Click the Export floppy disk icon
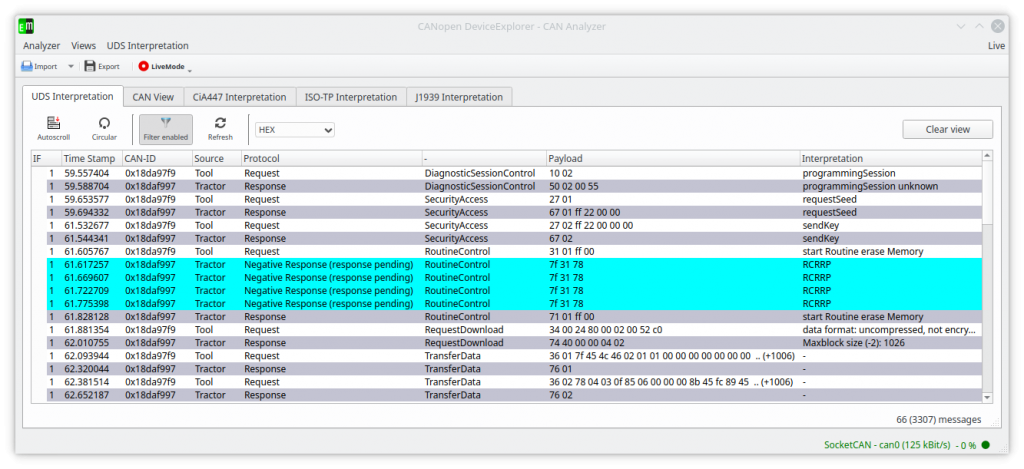Viewport: 1024px width, 469px height. [x=90, y=67]
